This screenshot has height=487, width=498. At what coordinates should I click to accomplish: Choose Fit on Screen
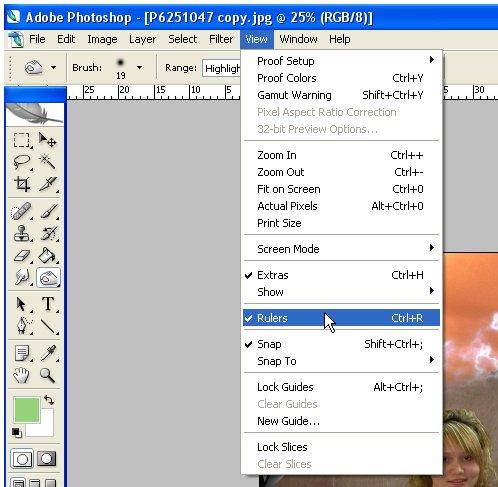click(x=341, y=189)
